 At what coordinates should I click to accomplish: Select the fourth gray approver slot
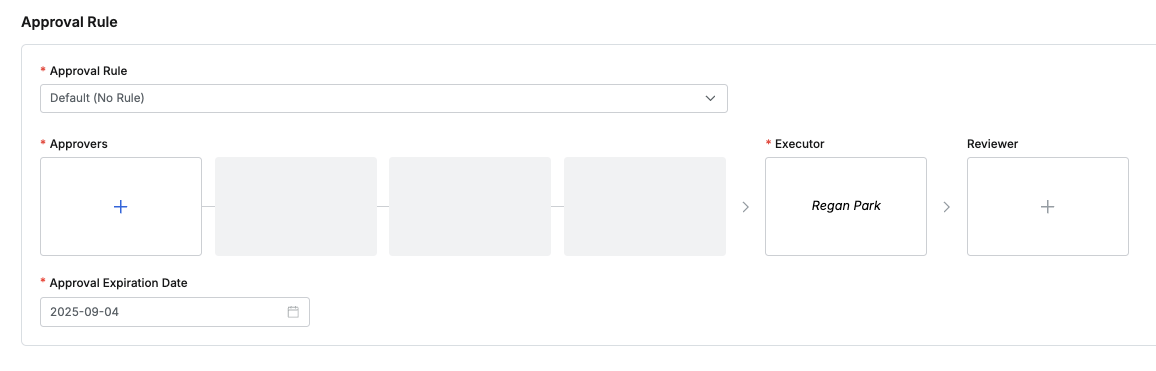[x=644, y=207]
